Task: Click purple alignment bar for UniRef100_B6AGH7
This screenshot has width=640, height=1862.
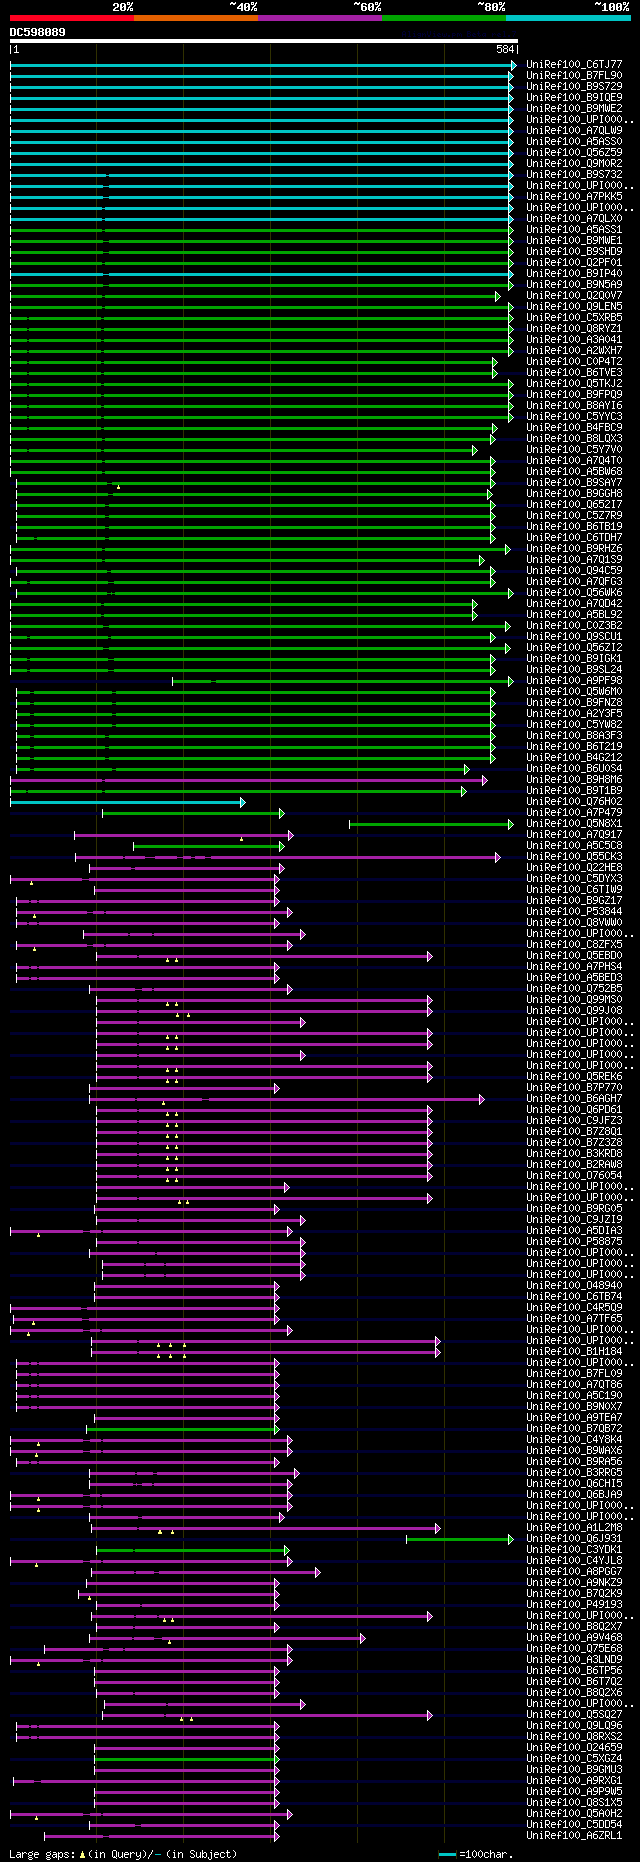Action: (x=287, y=1099)
